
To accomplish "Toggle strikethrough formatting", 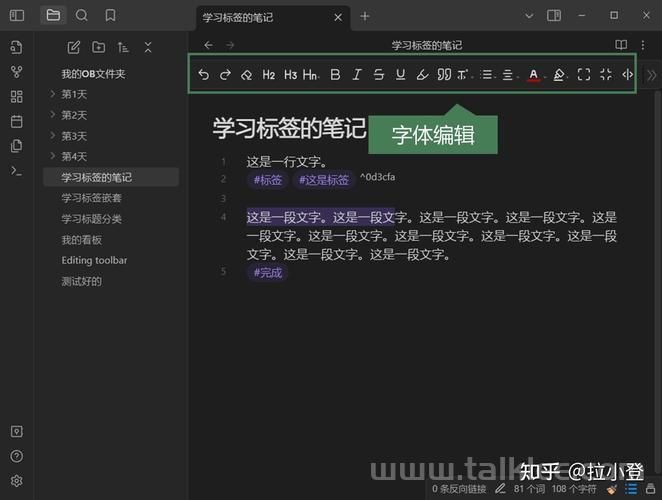I will (x=379, y=75).
